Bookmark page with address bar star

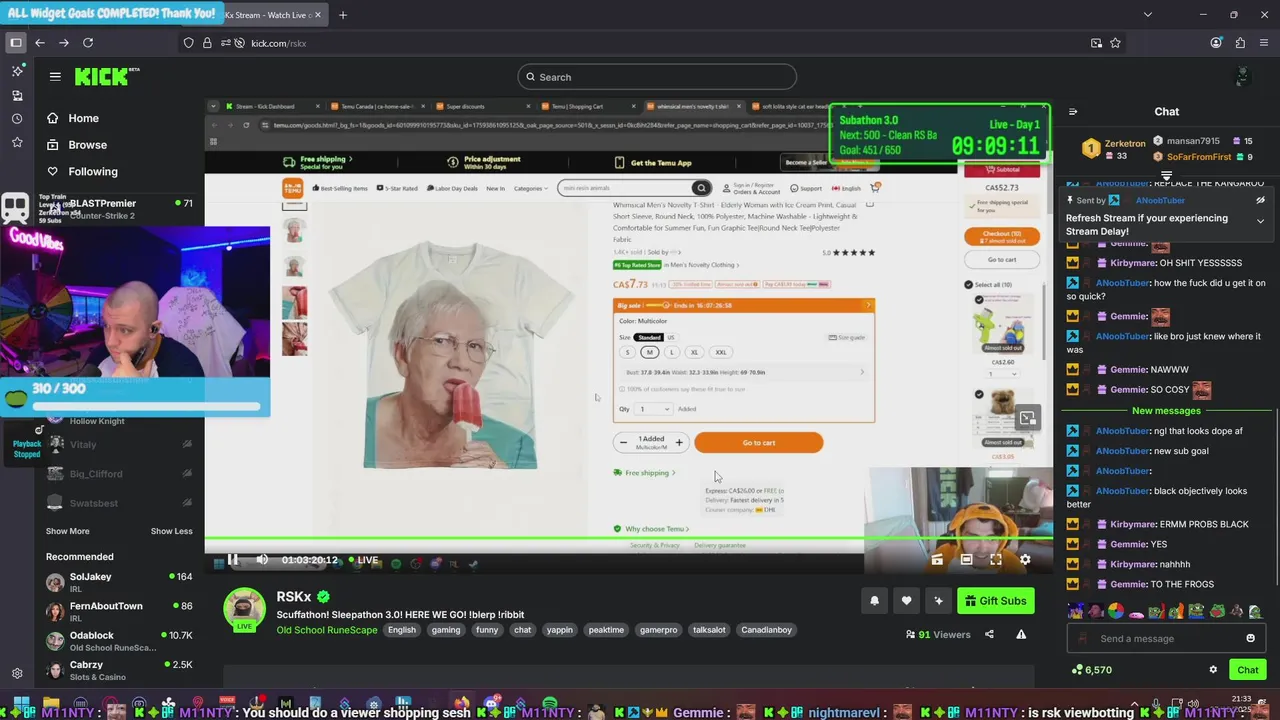[x=1115, y=43]
